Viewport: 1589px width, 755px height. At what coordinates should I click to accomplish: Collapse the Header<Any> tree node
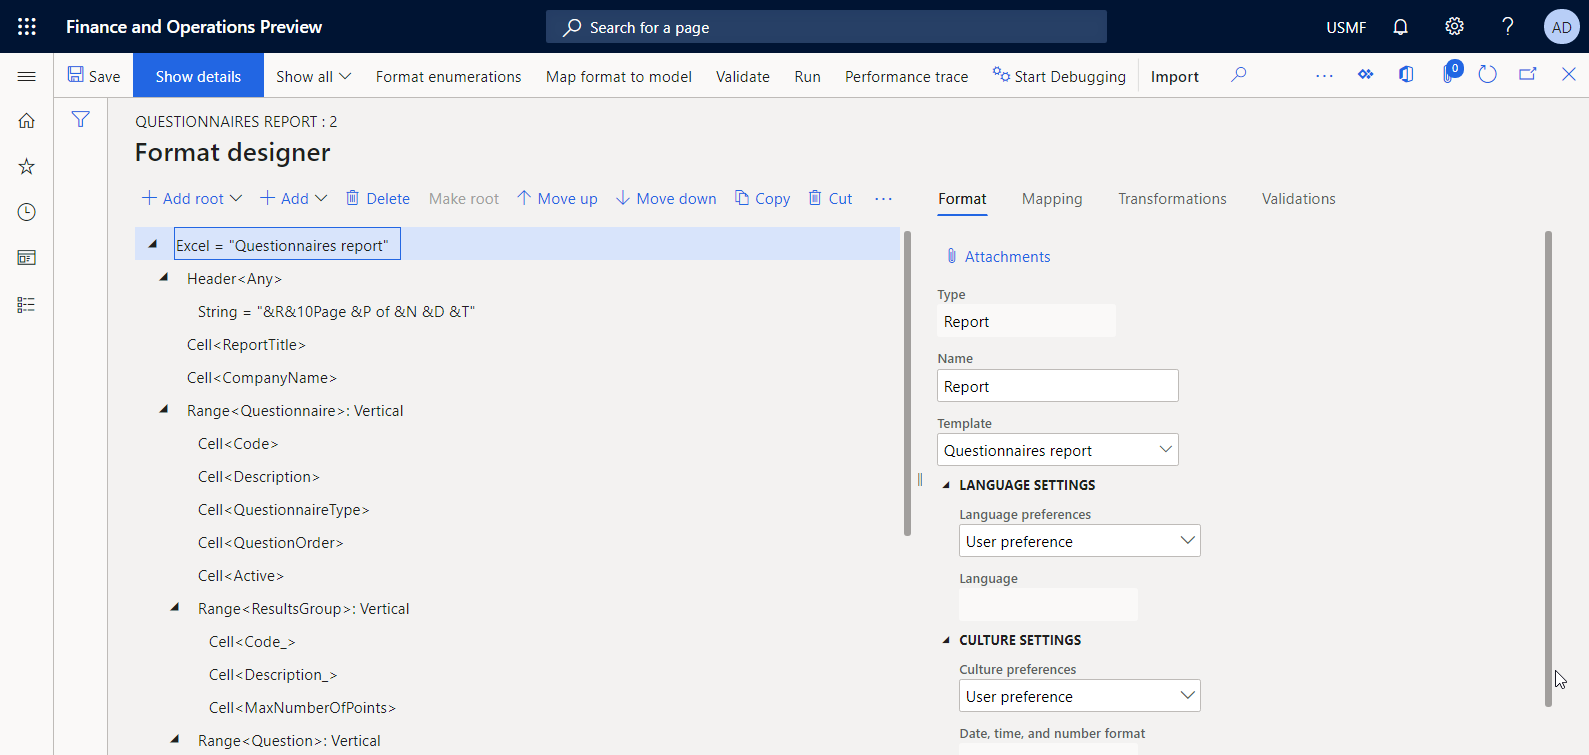click(164, 278)
